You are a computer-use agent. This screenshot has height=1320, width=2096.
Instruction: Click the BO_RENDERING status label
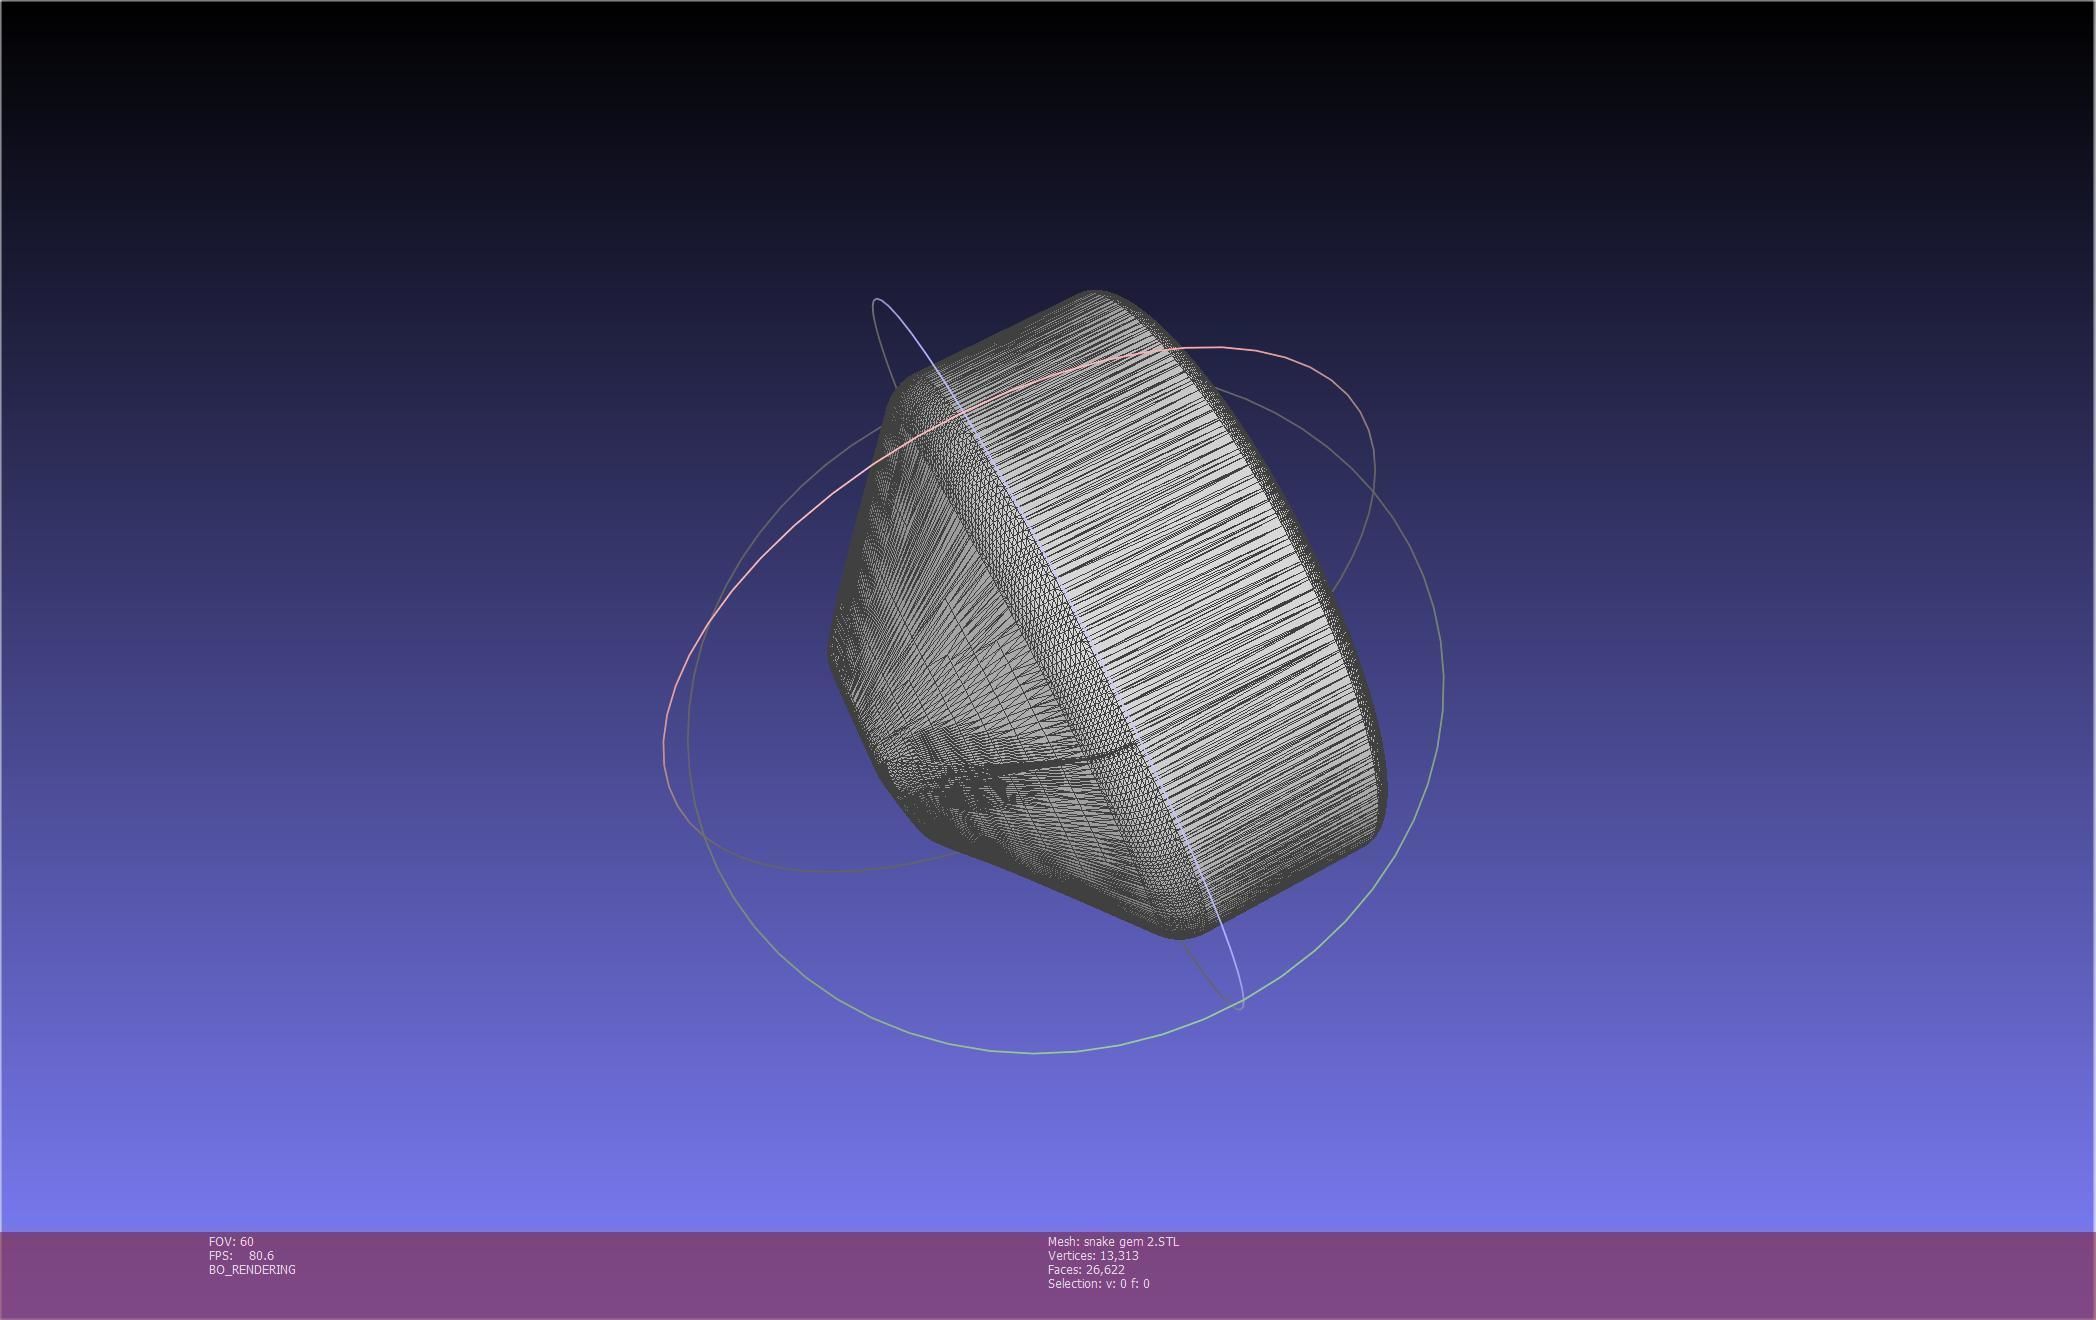point(252,1270)
